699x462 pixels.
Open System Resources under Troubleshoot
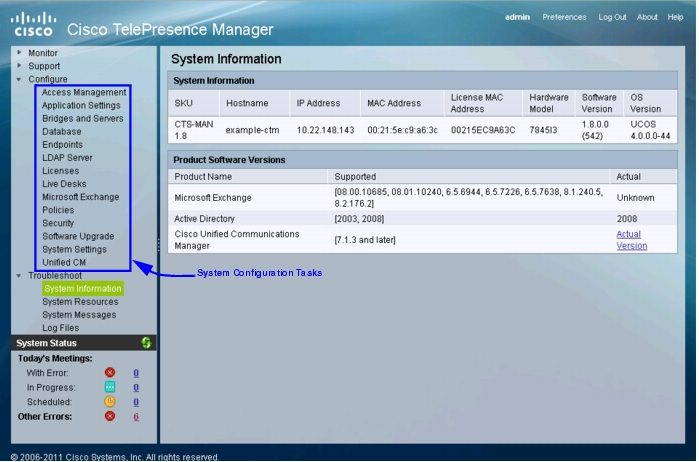point(80,302)
